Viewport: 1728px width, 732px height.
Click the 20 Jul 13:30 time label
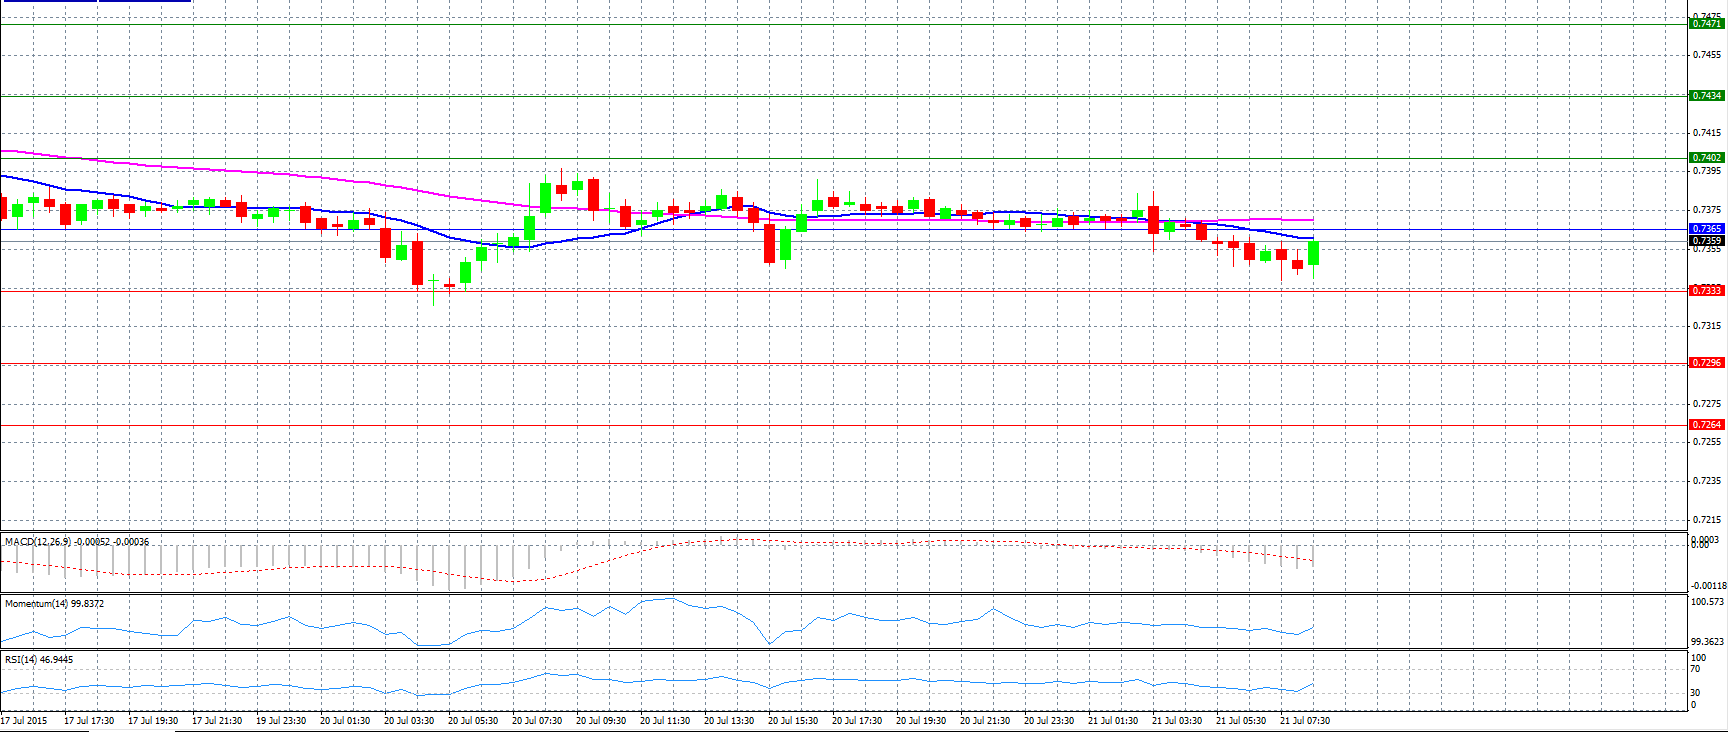[729, 721]
